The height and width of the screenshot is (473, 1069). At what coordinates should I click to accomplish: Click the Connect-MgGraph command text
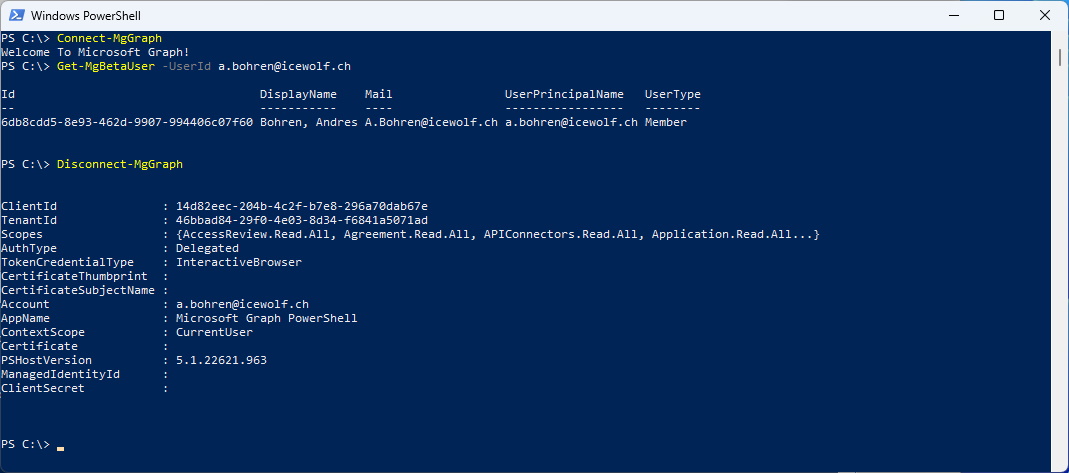[x=109, y=38]
